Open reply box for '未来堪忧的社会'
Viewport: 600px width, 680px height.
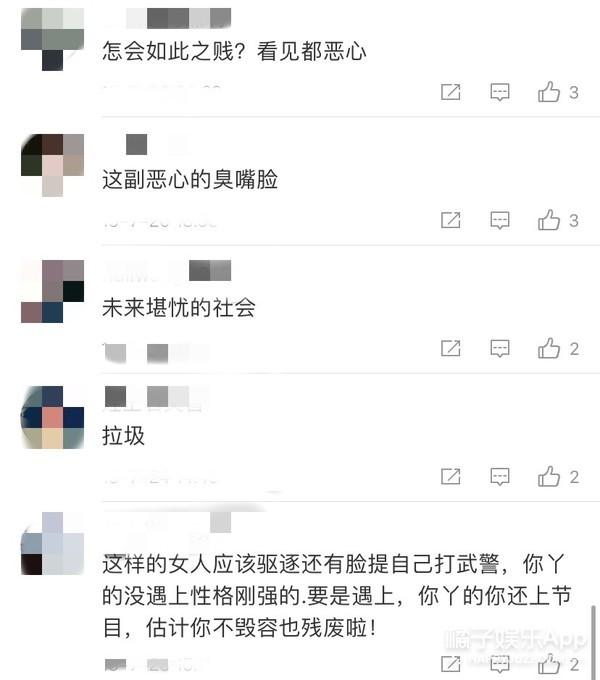(499, 348)
